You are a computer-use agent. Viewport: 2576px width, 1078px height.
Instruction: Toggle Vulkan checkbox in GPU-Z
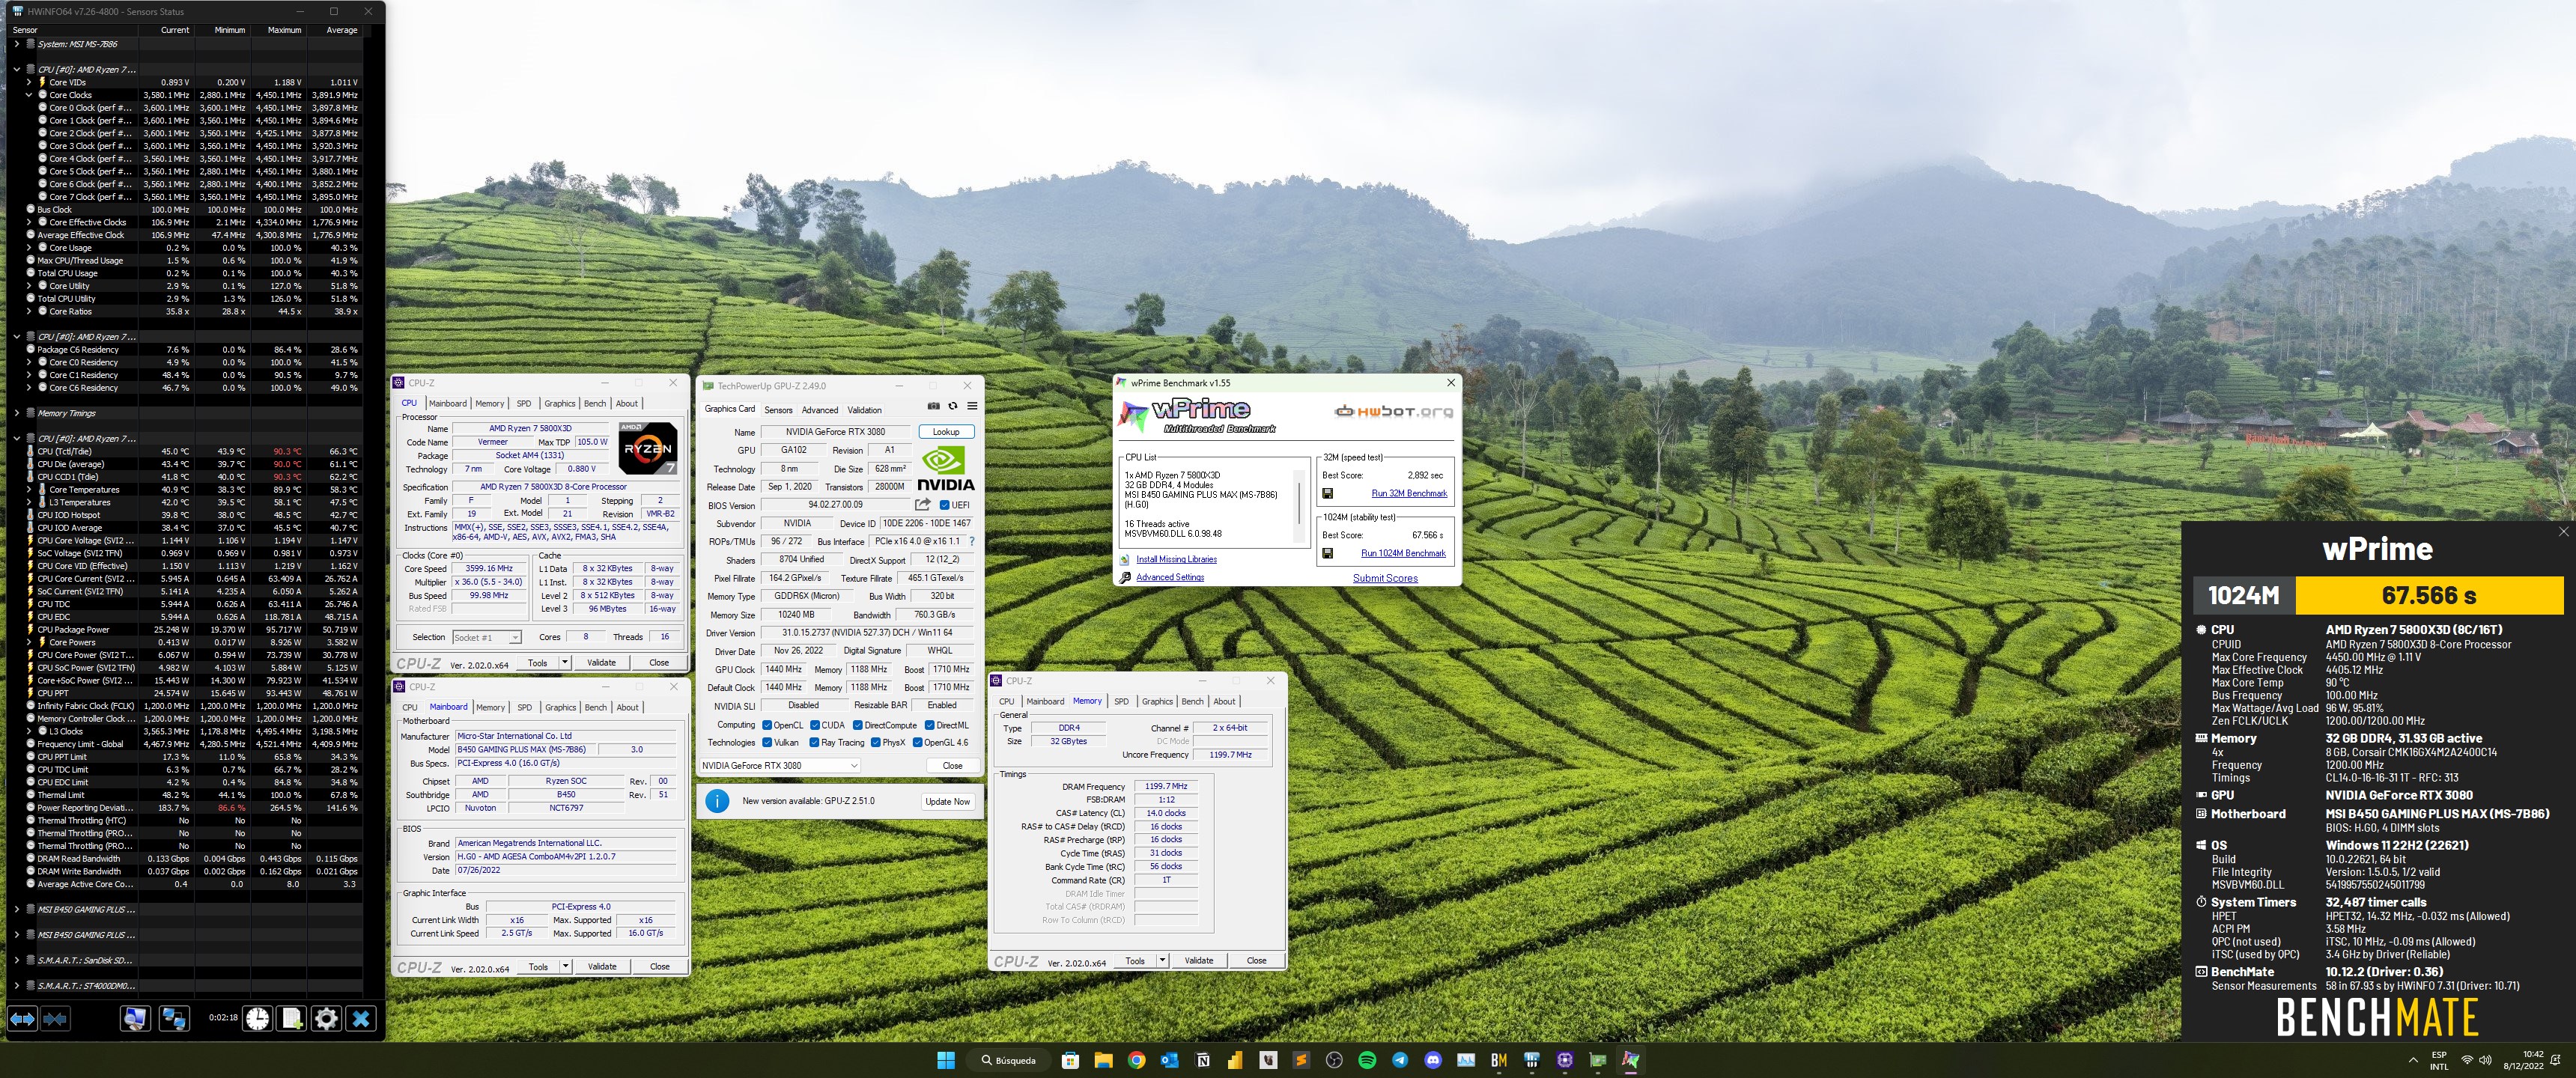tap(767, 742)
